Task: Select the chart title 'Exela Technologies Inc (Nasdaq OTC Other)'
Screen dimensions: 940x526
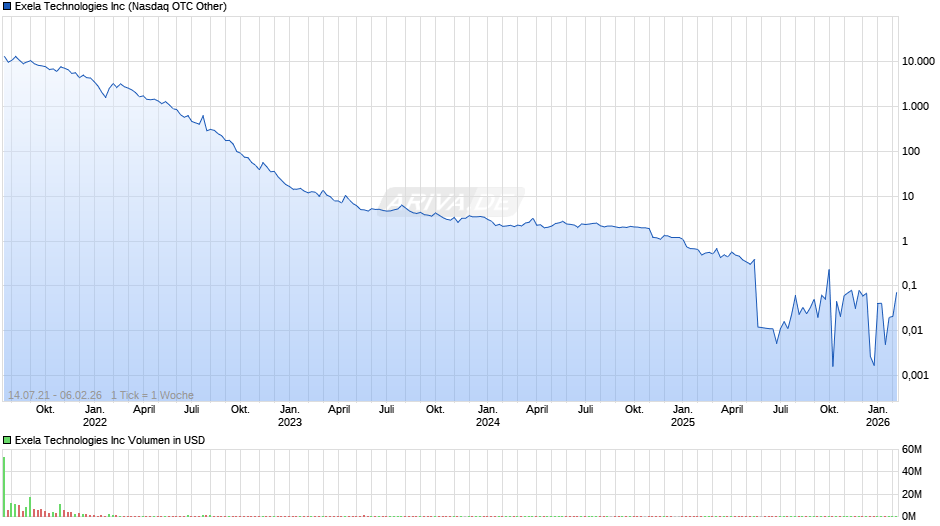Action: [x=120, y=7]
